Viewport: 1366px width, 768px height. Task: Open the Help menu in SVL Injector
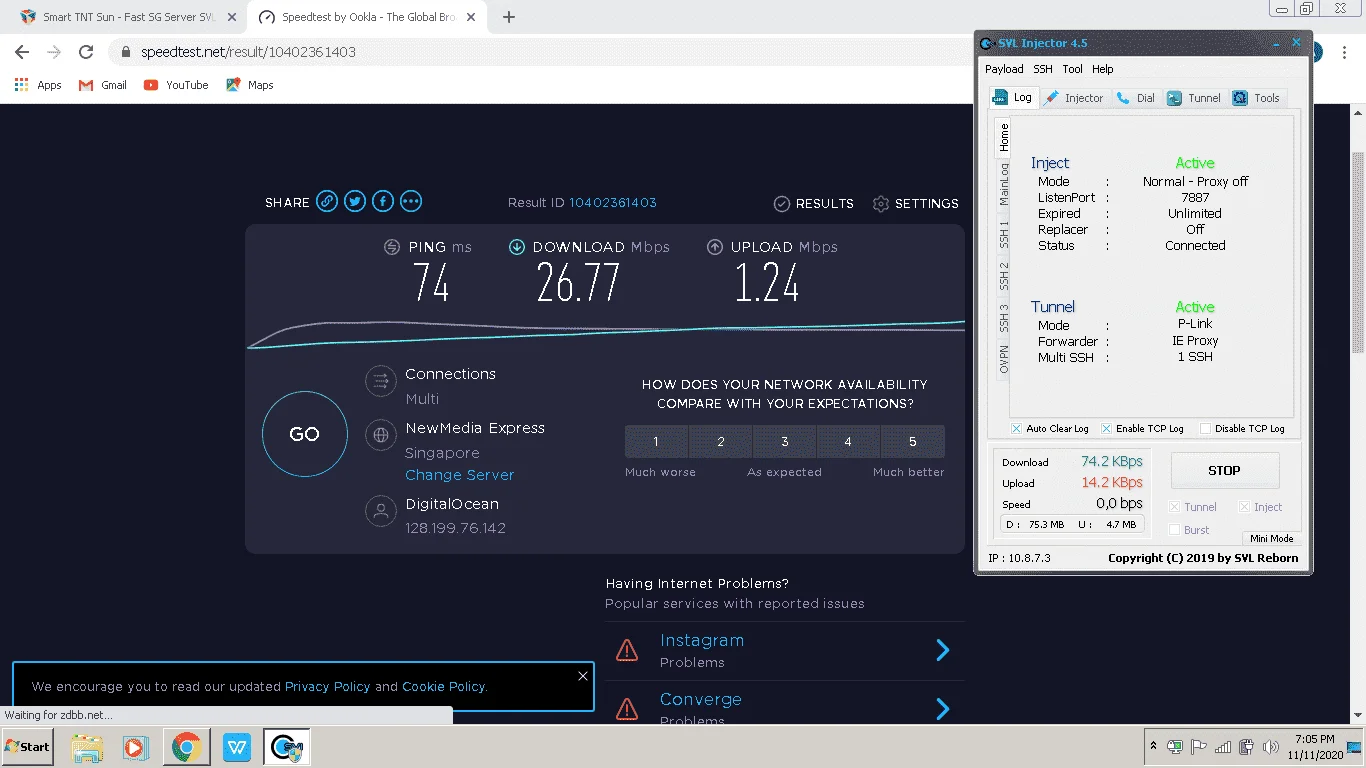1103,69
